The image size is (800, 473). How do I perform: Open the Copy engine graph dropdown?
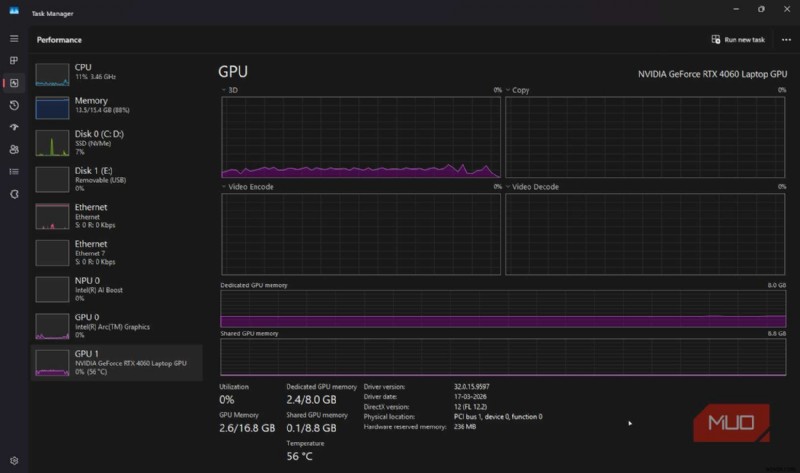click(517, 90)
